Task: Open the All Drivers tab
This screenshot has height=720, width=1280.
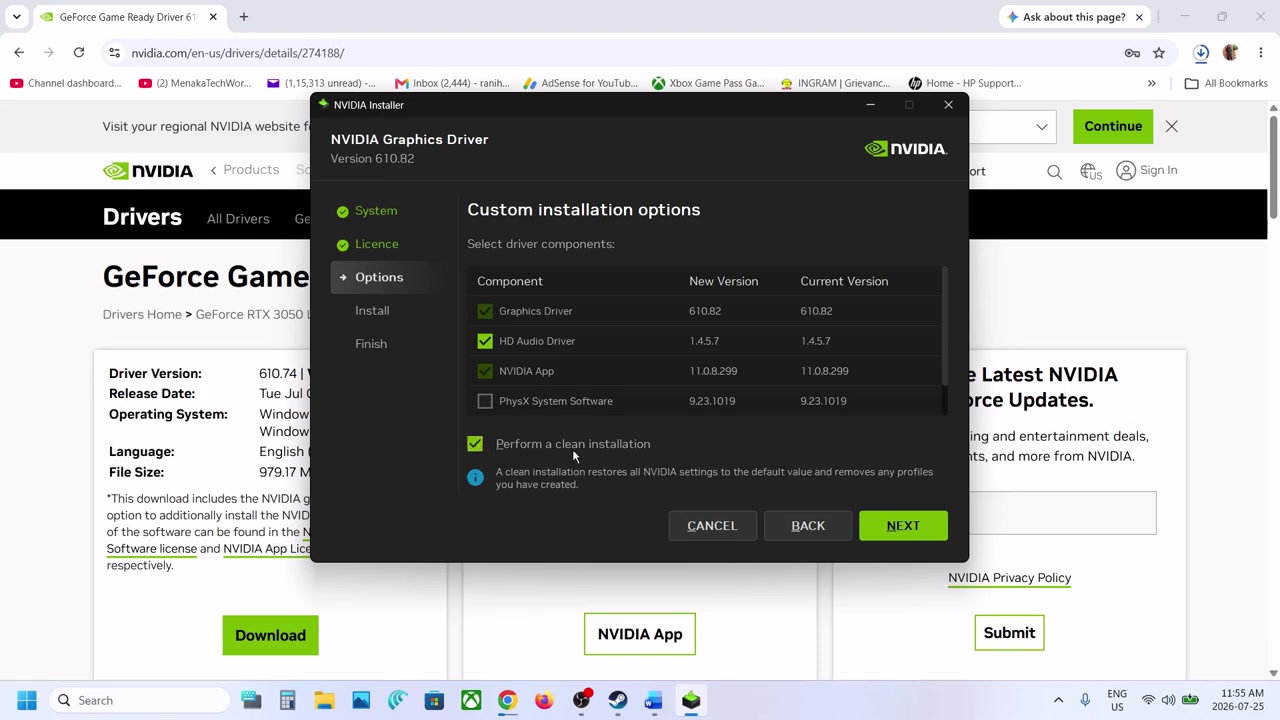Action: pyautogui.click(x=238, y=219)
